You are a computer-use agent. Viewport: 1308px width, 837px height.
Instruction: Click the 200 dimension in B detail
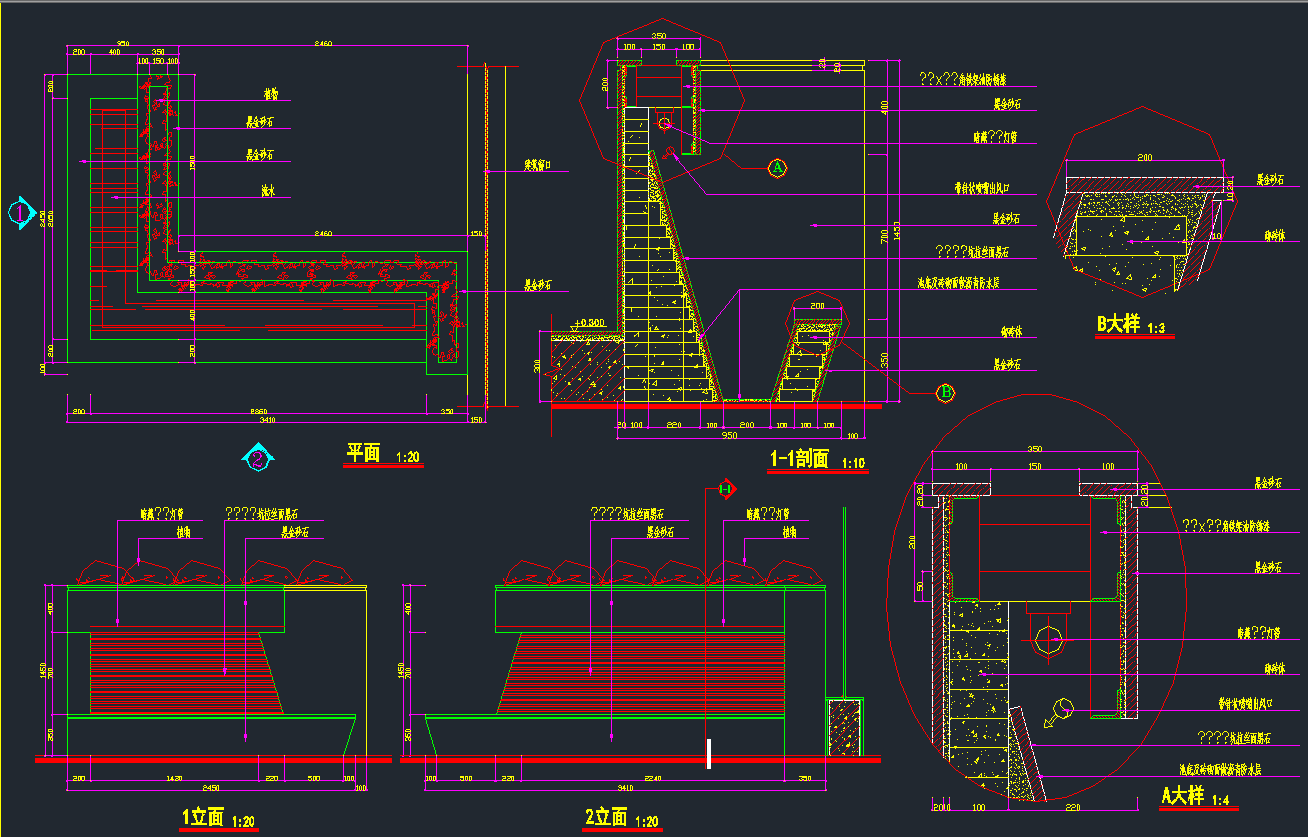click(x=1144, y=158)
